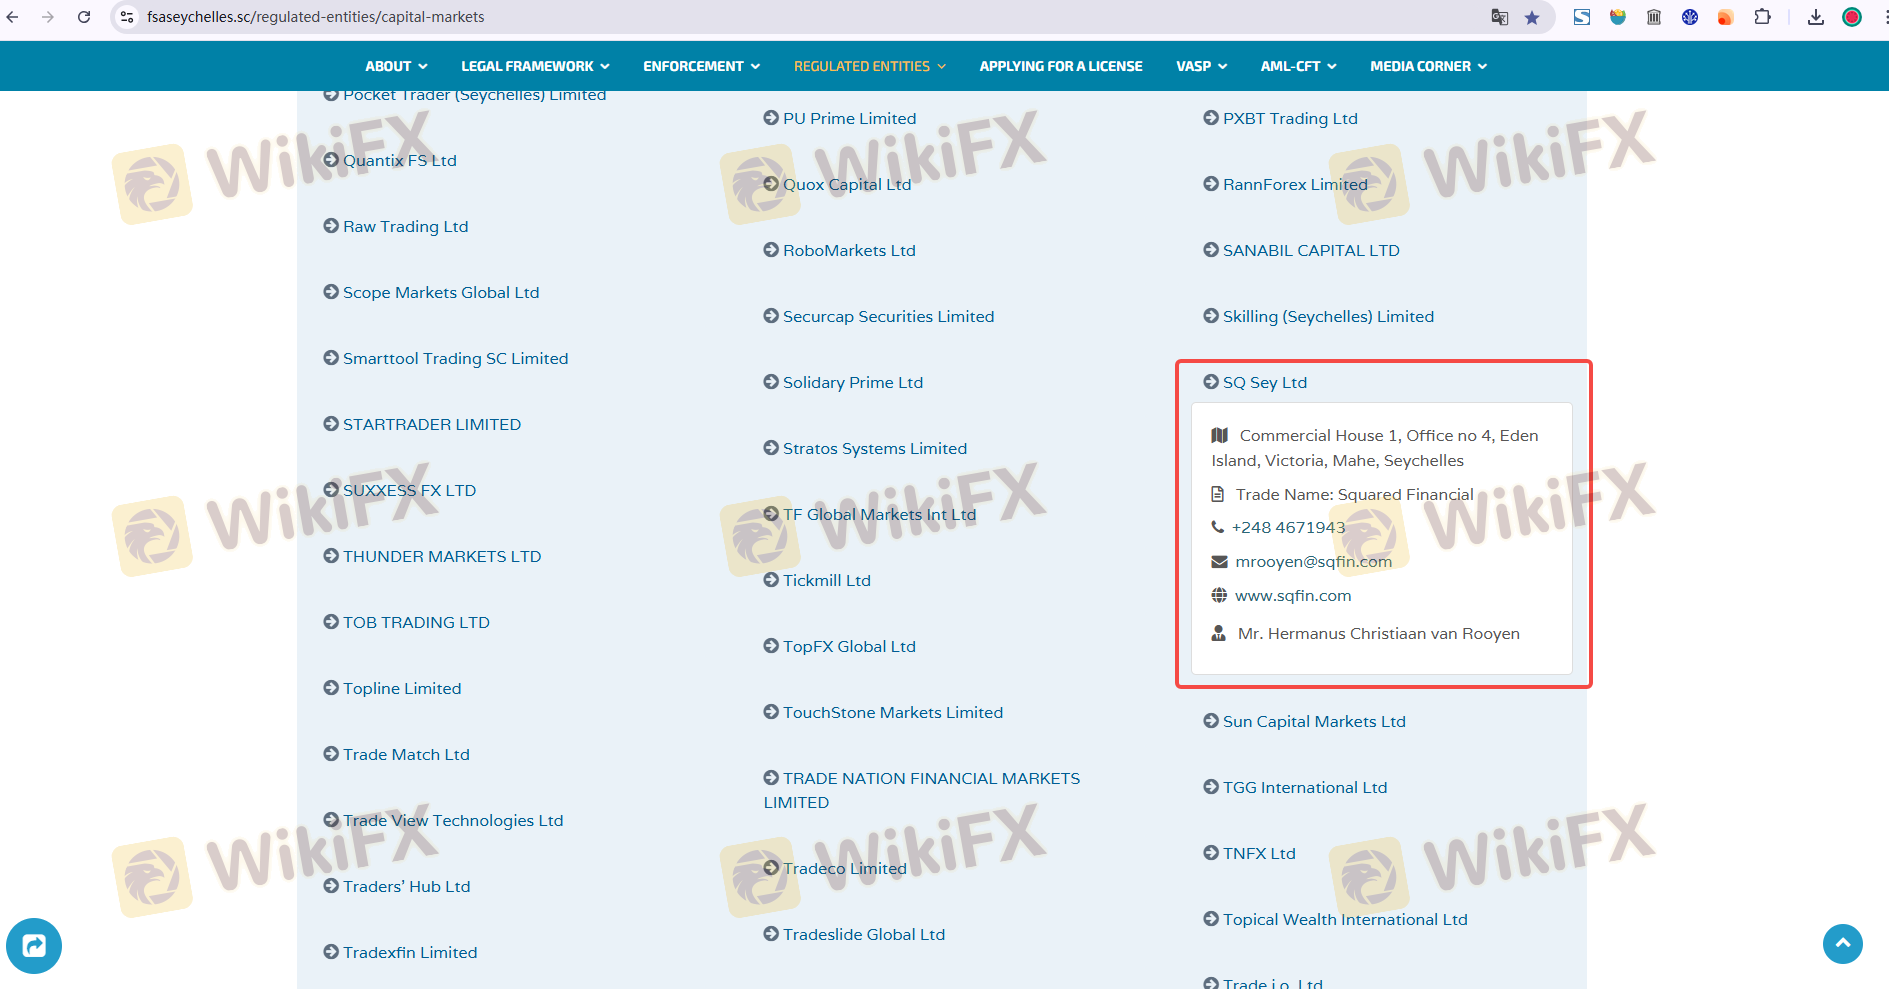Go to APPLYING FOR A LICENSE page

[x=1060, y=66]
